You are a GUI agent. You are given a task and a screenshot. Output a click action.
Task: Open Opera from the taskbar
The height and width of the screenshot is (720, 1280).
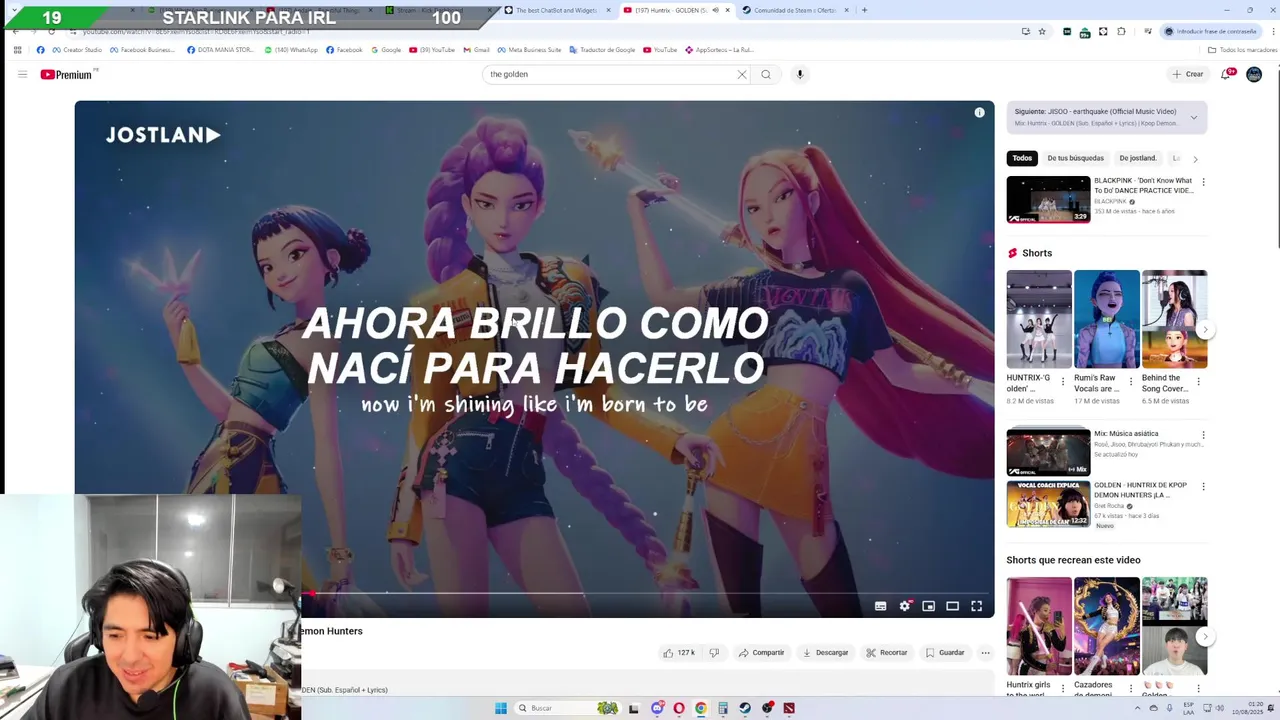pyautogui.click(x=679, y=708)
